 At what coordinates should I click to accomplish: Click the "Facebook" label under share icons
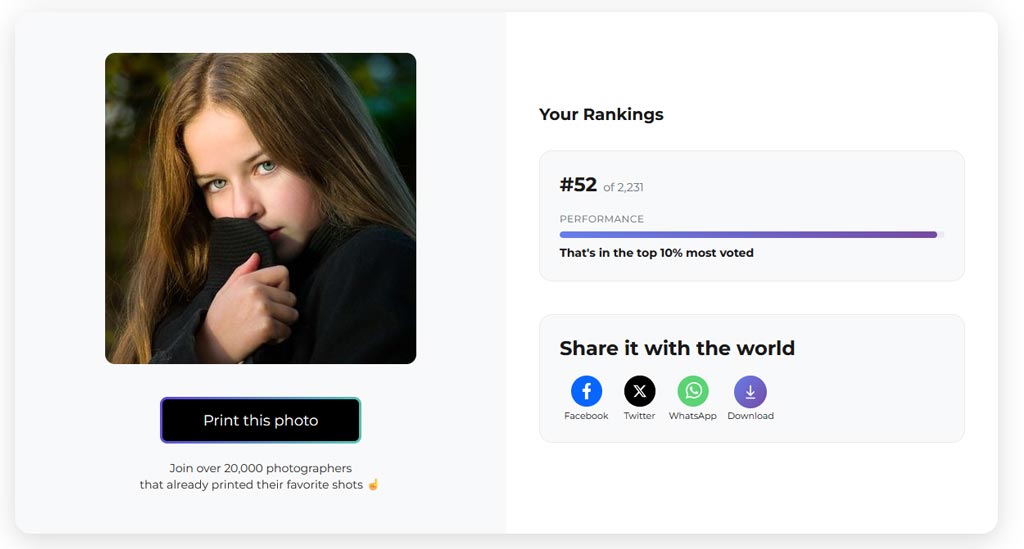586,416
